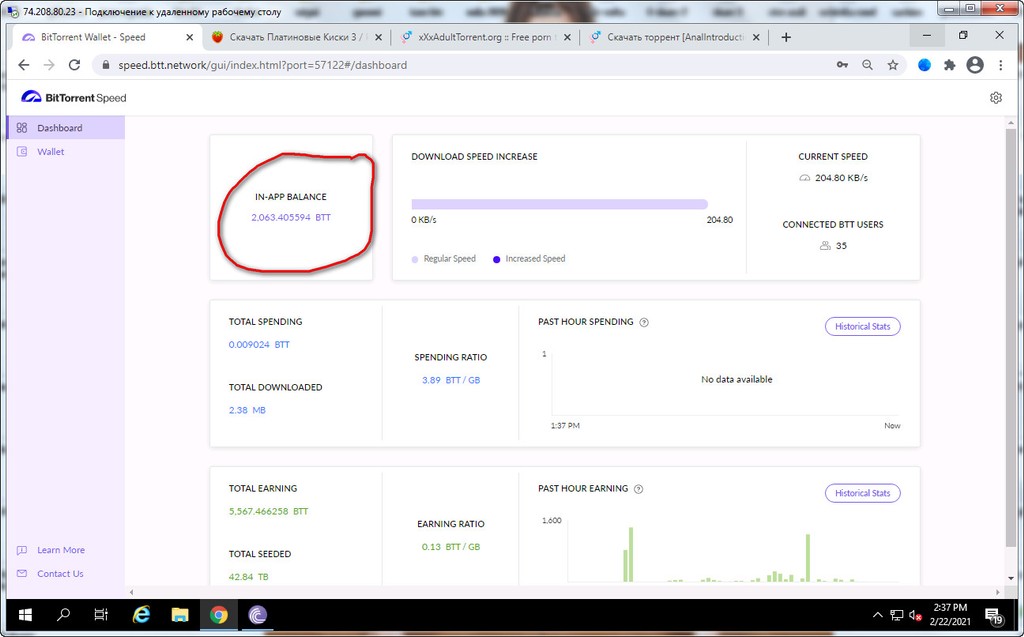Open Windows taskbar search
Screen dimensions: 1024x637
(x=63, y=615)
